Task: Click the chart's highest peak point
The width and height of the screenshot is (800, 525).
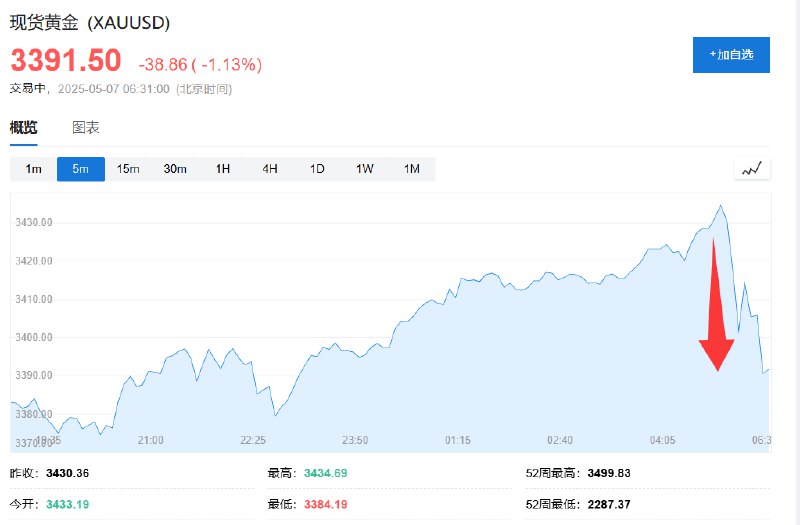Action: [x=720, y=206]
